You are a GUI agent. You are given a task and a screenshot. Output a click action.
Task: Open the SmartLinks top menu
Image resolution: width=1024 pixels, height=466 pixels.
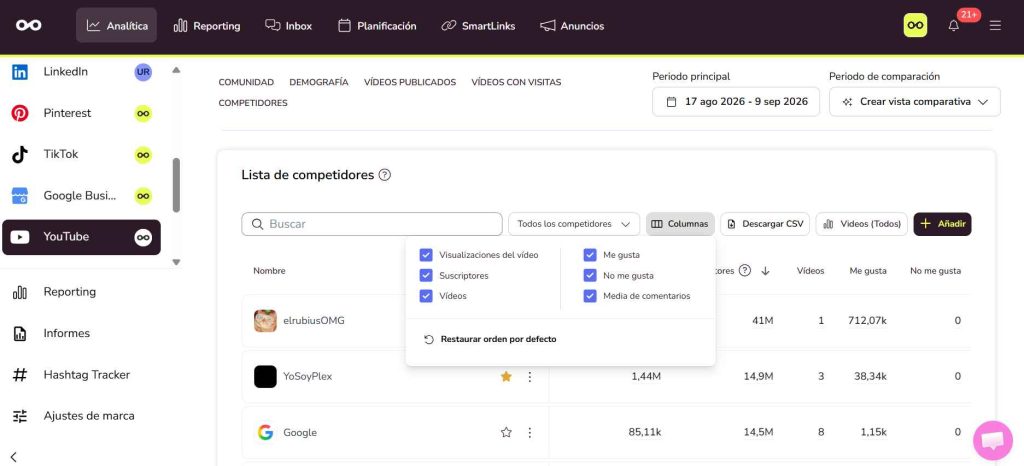tap(478, 25)
